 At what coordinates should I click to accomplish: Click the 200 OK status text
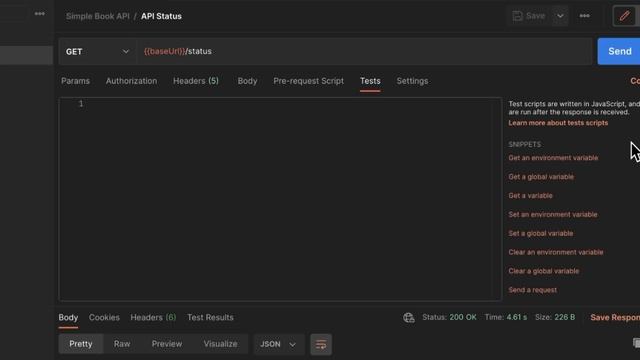463,317
